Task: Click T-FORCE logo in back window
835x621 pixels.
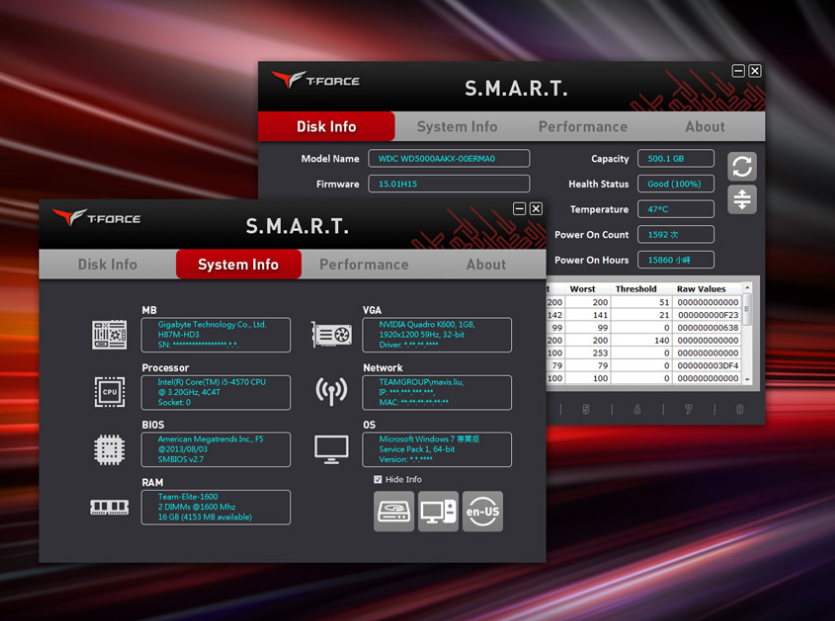Action: (x=315, y=80)
